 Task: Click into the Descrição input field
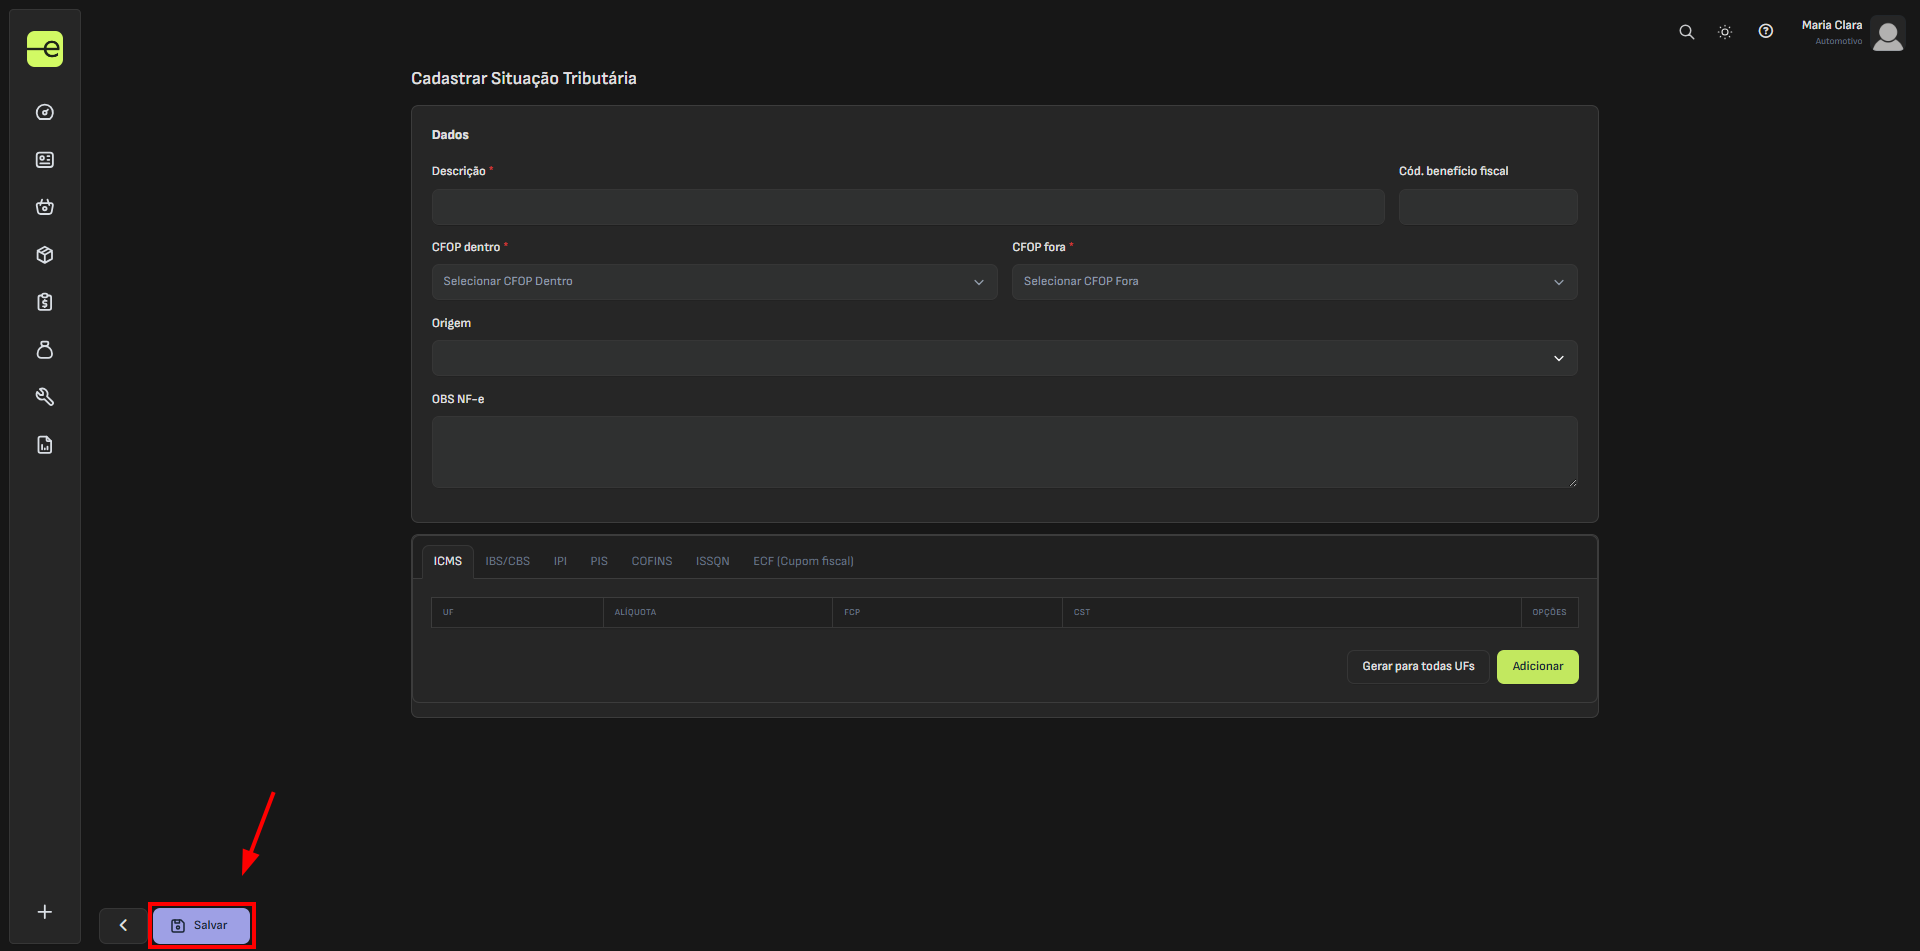[907, 207]
